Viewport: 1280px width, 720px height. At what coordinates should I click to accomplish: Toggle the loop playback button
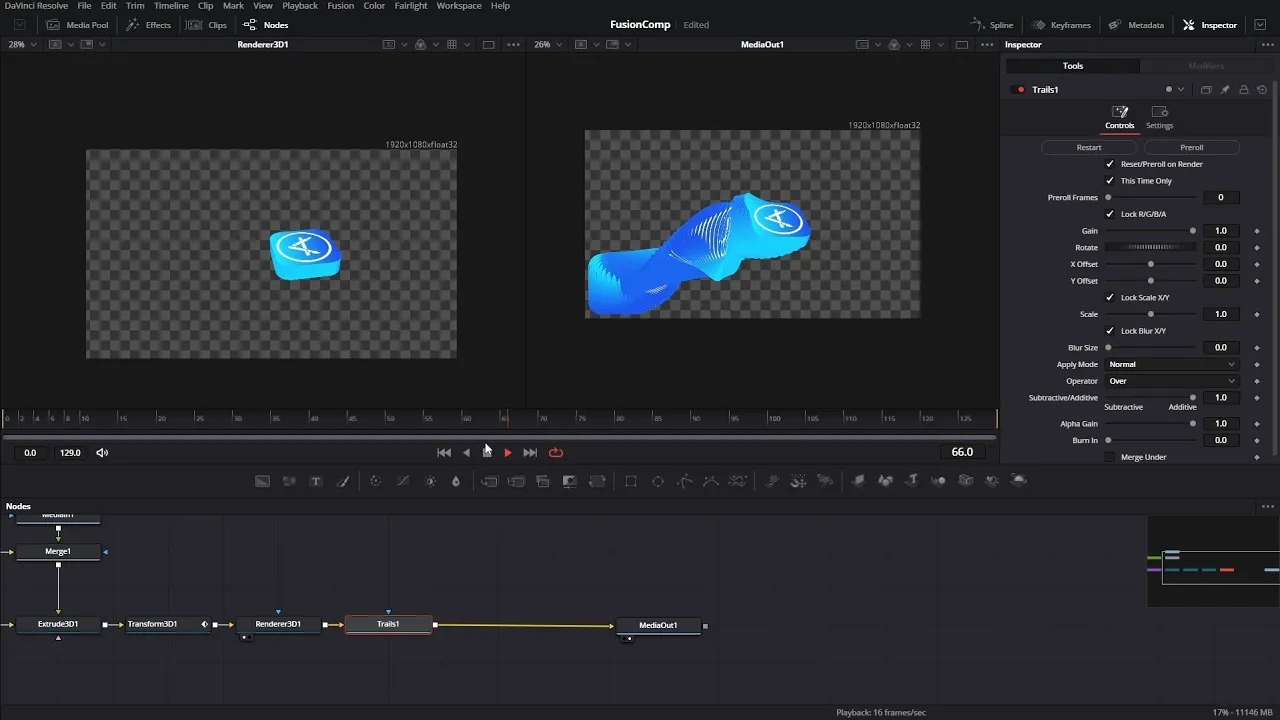point(556,453)
